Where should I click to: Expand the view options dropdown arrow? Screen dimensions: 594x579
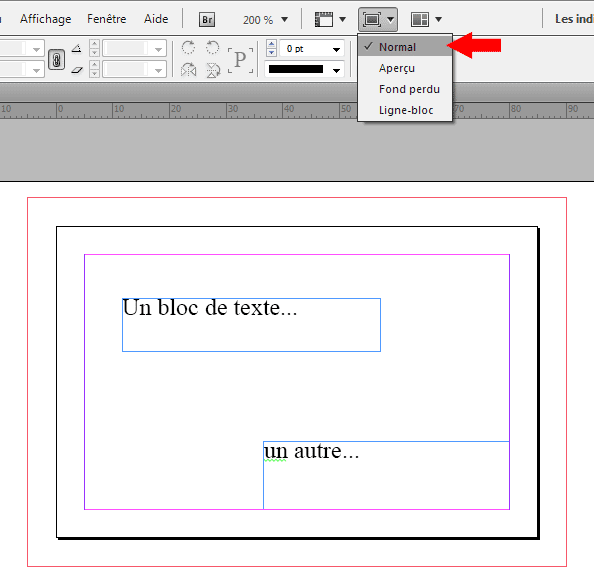click(x=342, y=19)
